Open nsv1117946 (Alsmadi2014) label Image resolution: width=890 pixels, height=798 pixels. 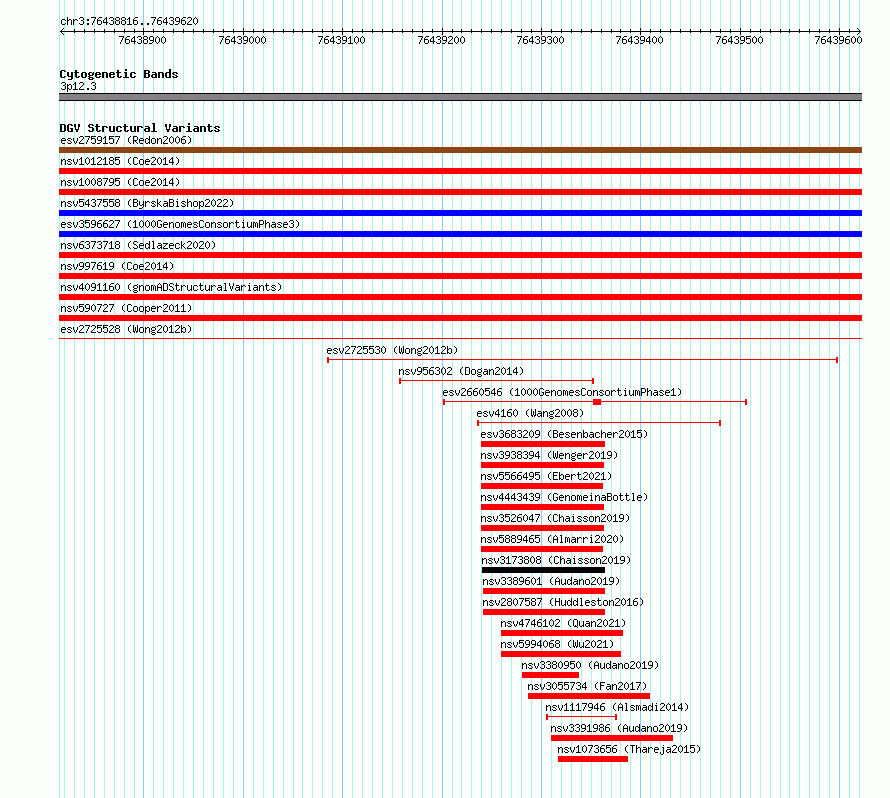coord(617,707)
